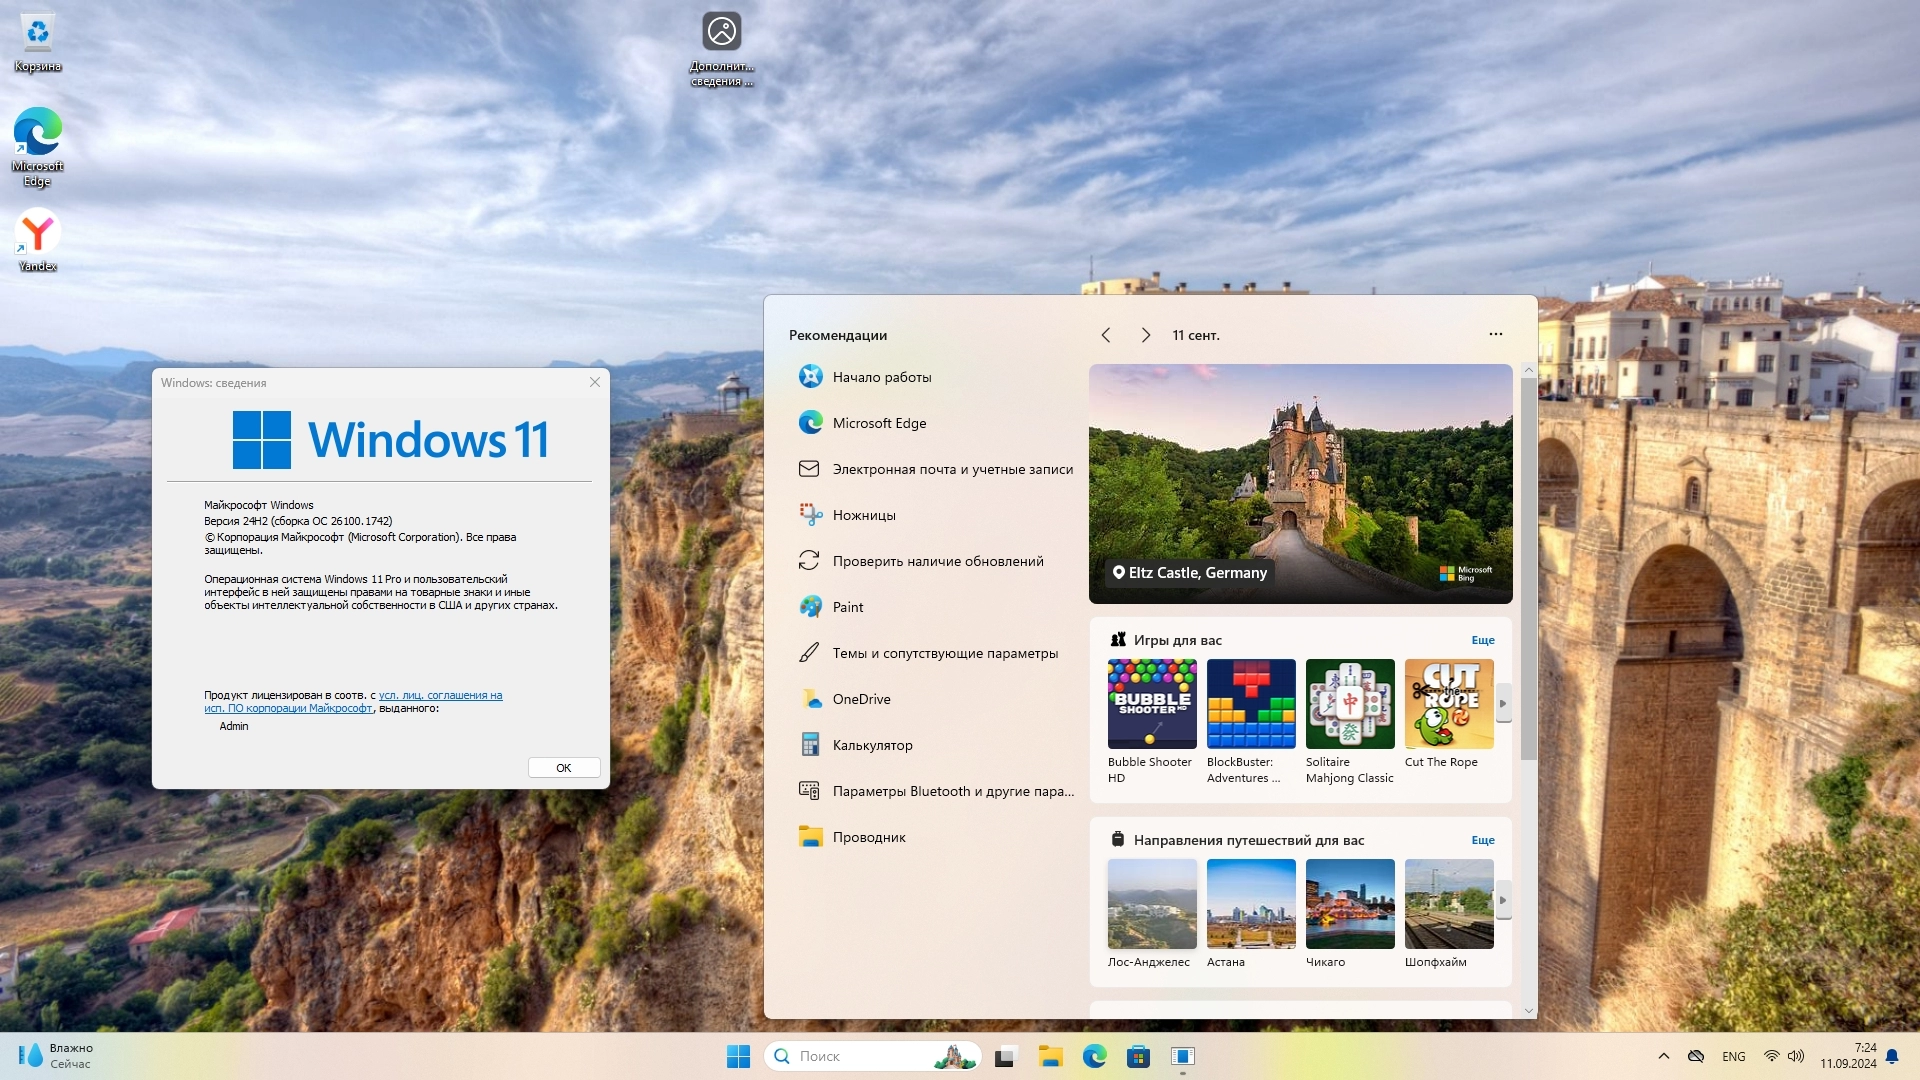Screen dimensions: 1920x1080
Task: Open Cut The Rope game thumbnail
Action: (x=1448, y=704)
